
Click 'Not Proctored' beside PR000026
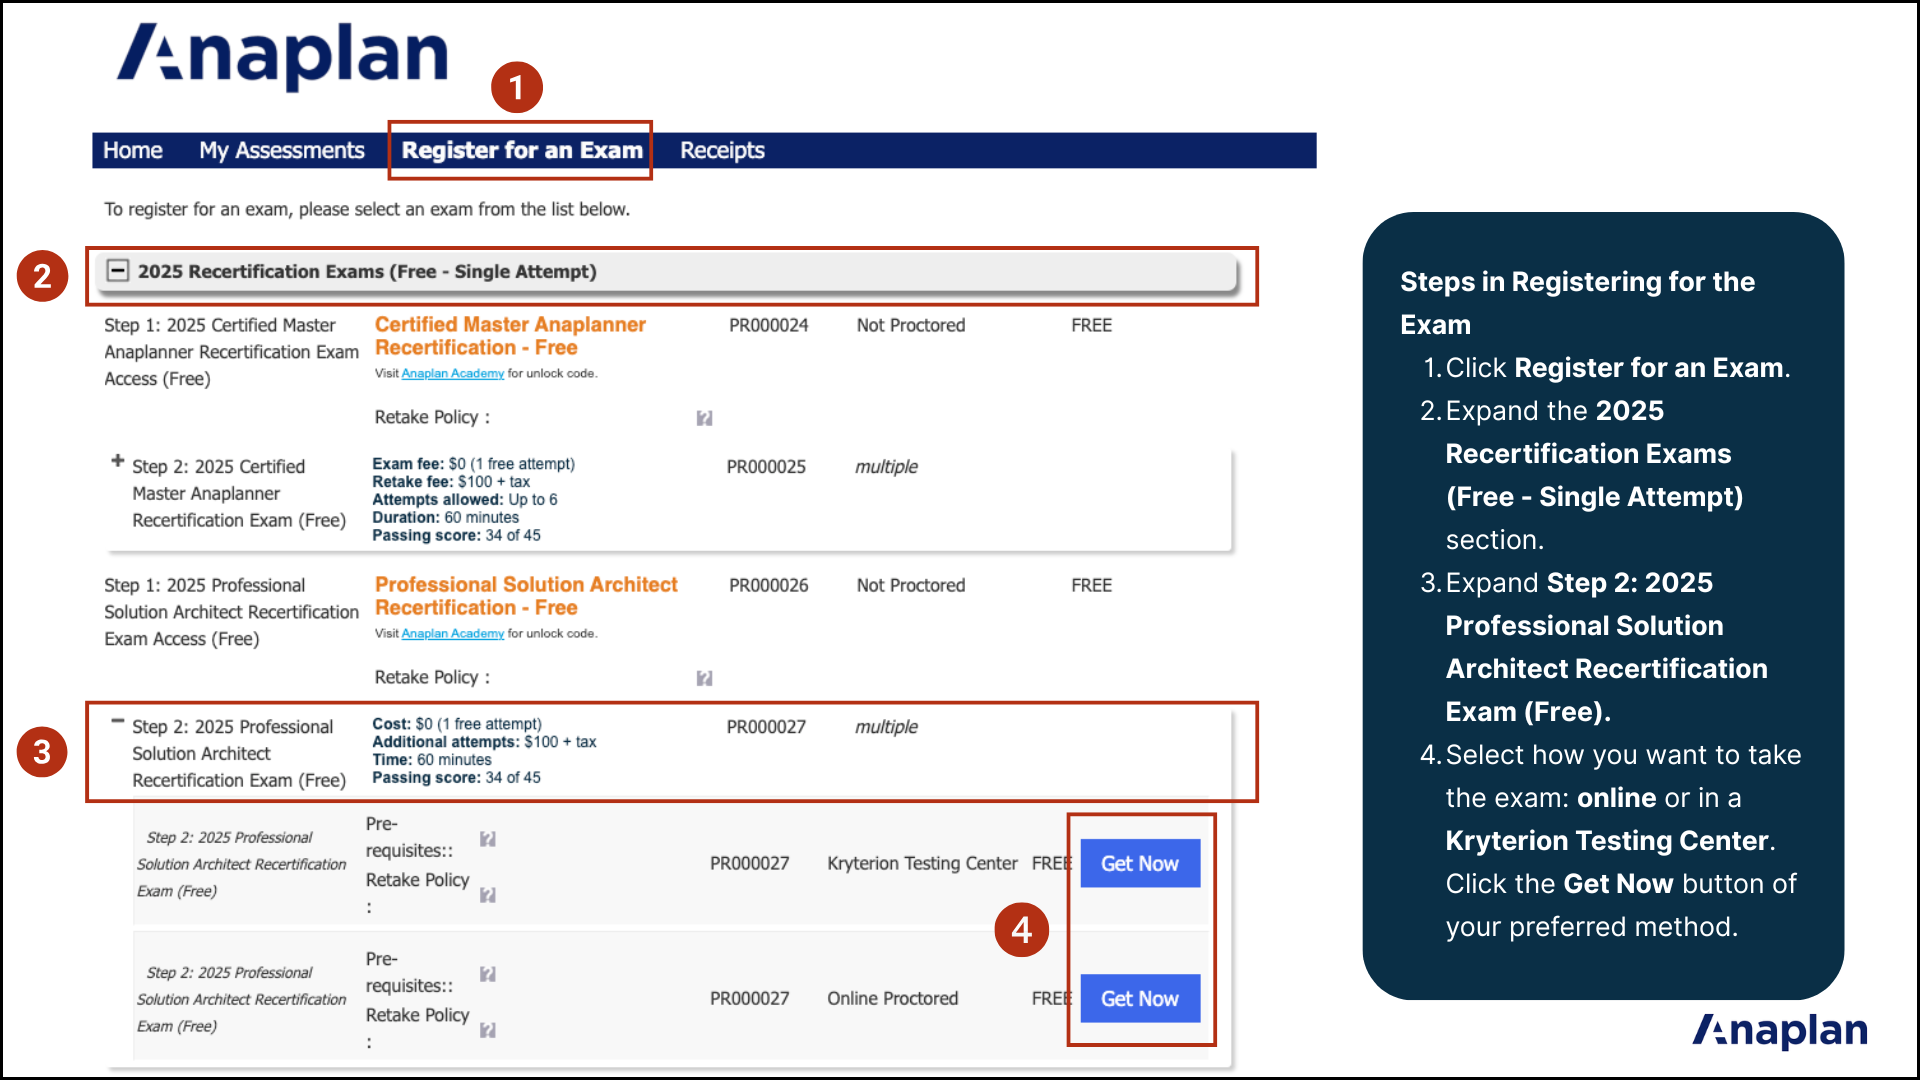910,585
